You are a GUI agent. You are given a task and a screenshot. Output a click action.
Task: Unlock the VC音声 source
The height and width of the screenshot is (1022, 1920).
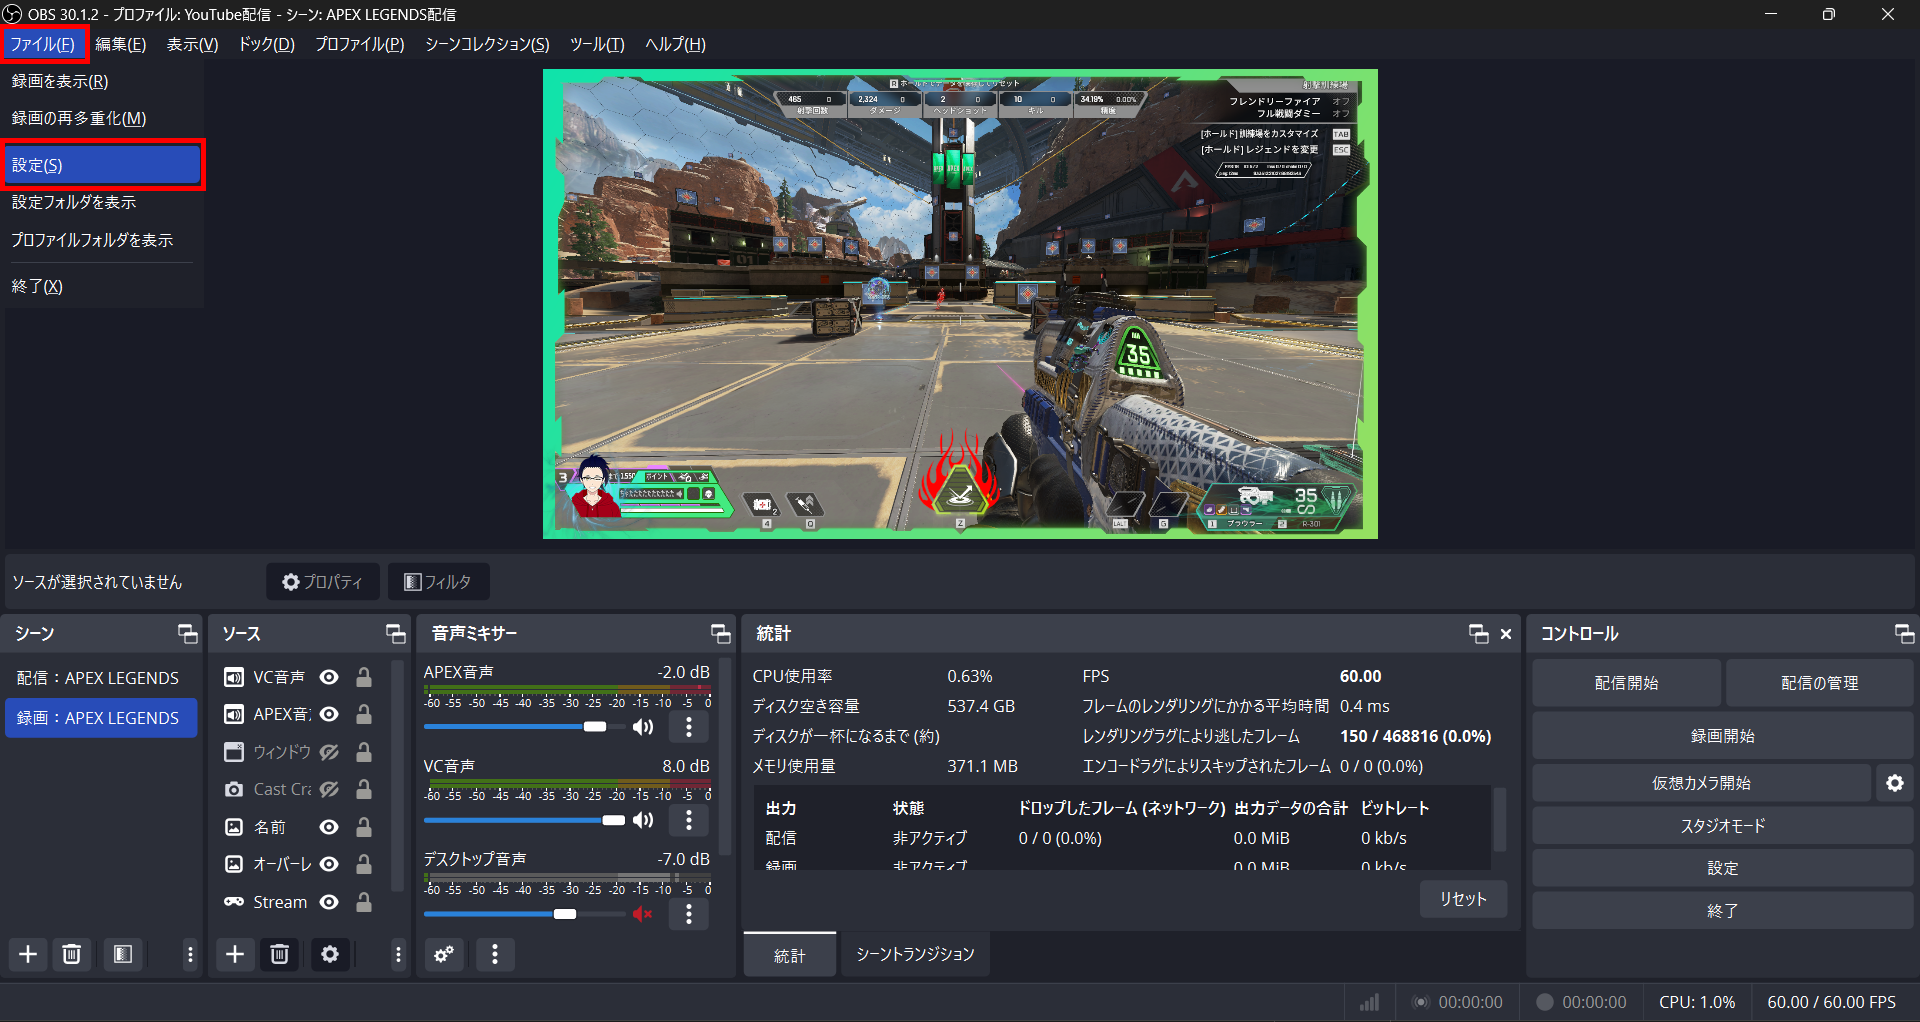click(x=364, y=677)
